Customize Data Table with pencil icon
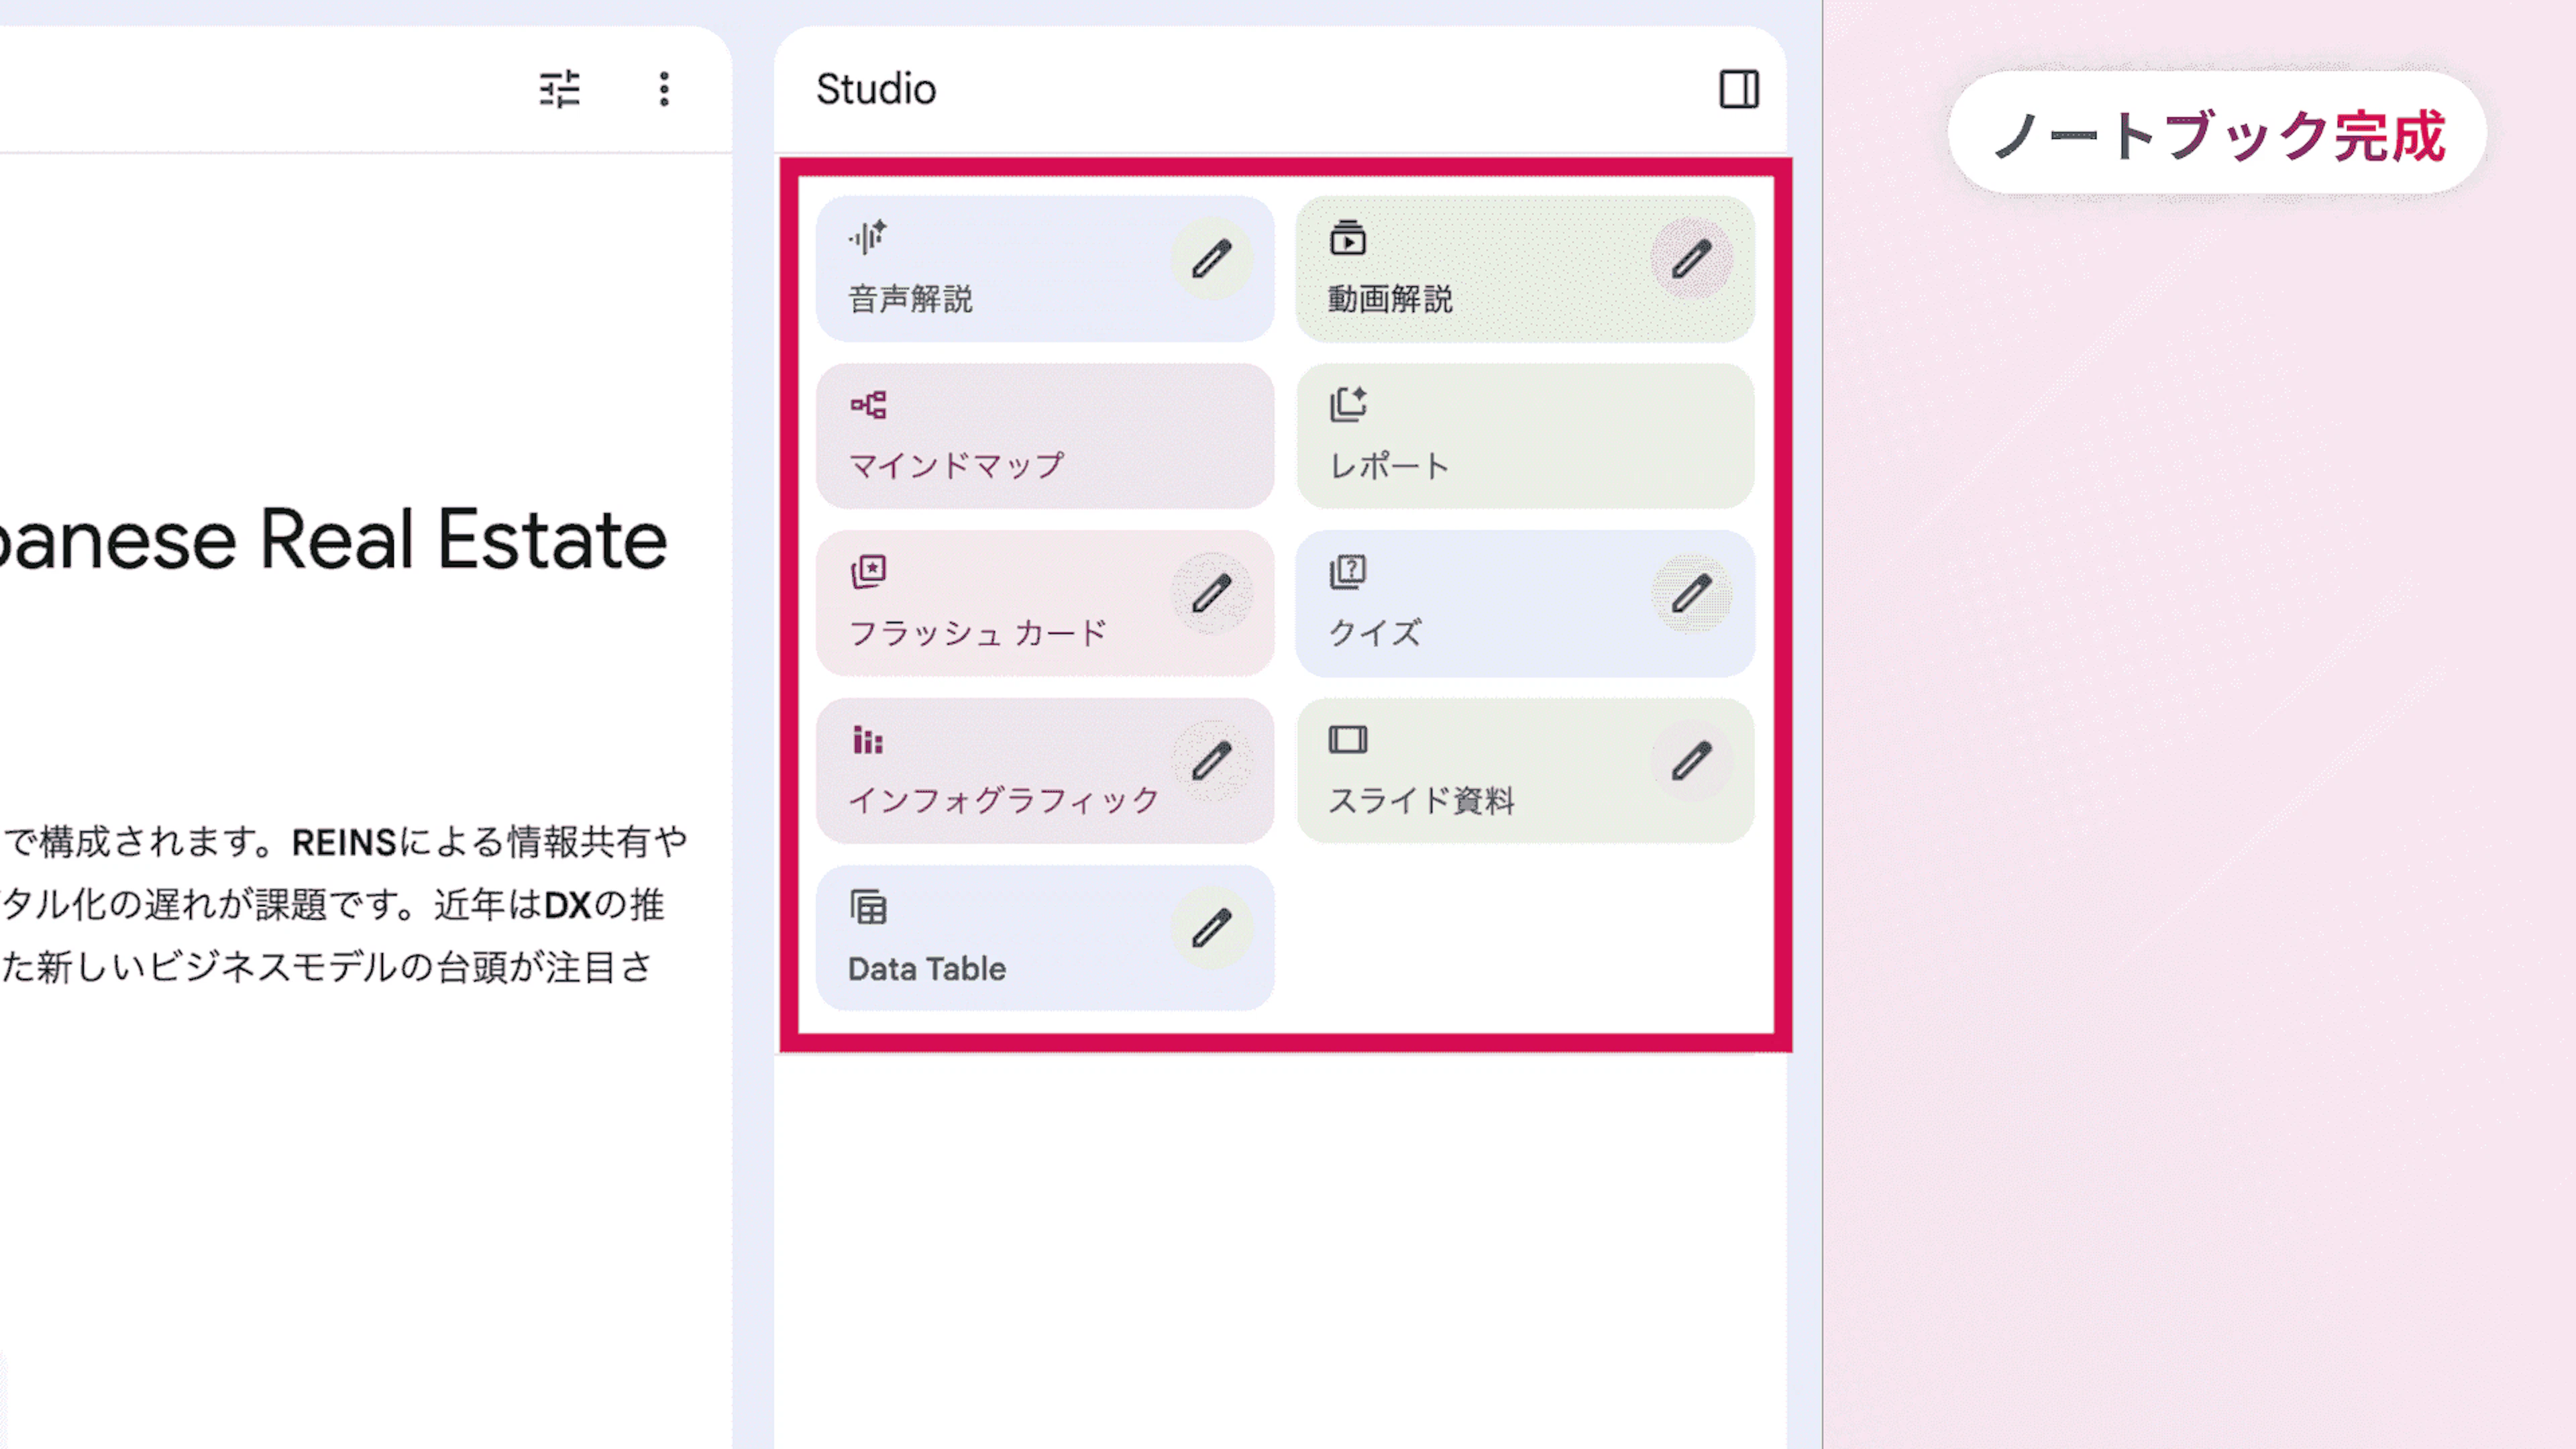The image size is (2576, 1449). 1211,929
